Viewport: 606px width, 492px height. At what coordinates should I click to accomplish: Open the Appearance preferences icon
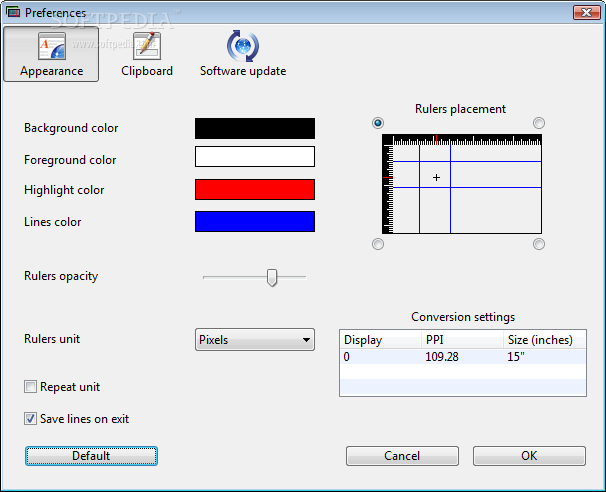(x=51, y=47)
